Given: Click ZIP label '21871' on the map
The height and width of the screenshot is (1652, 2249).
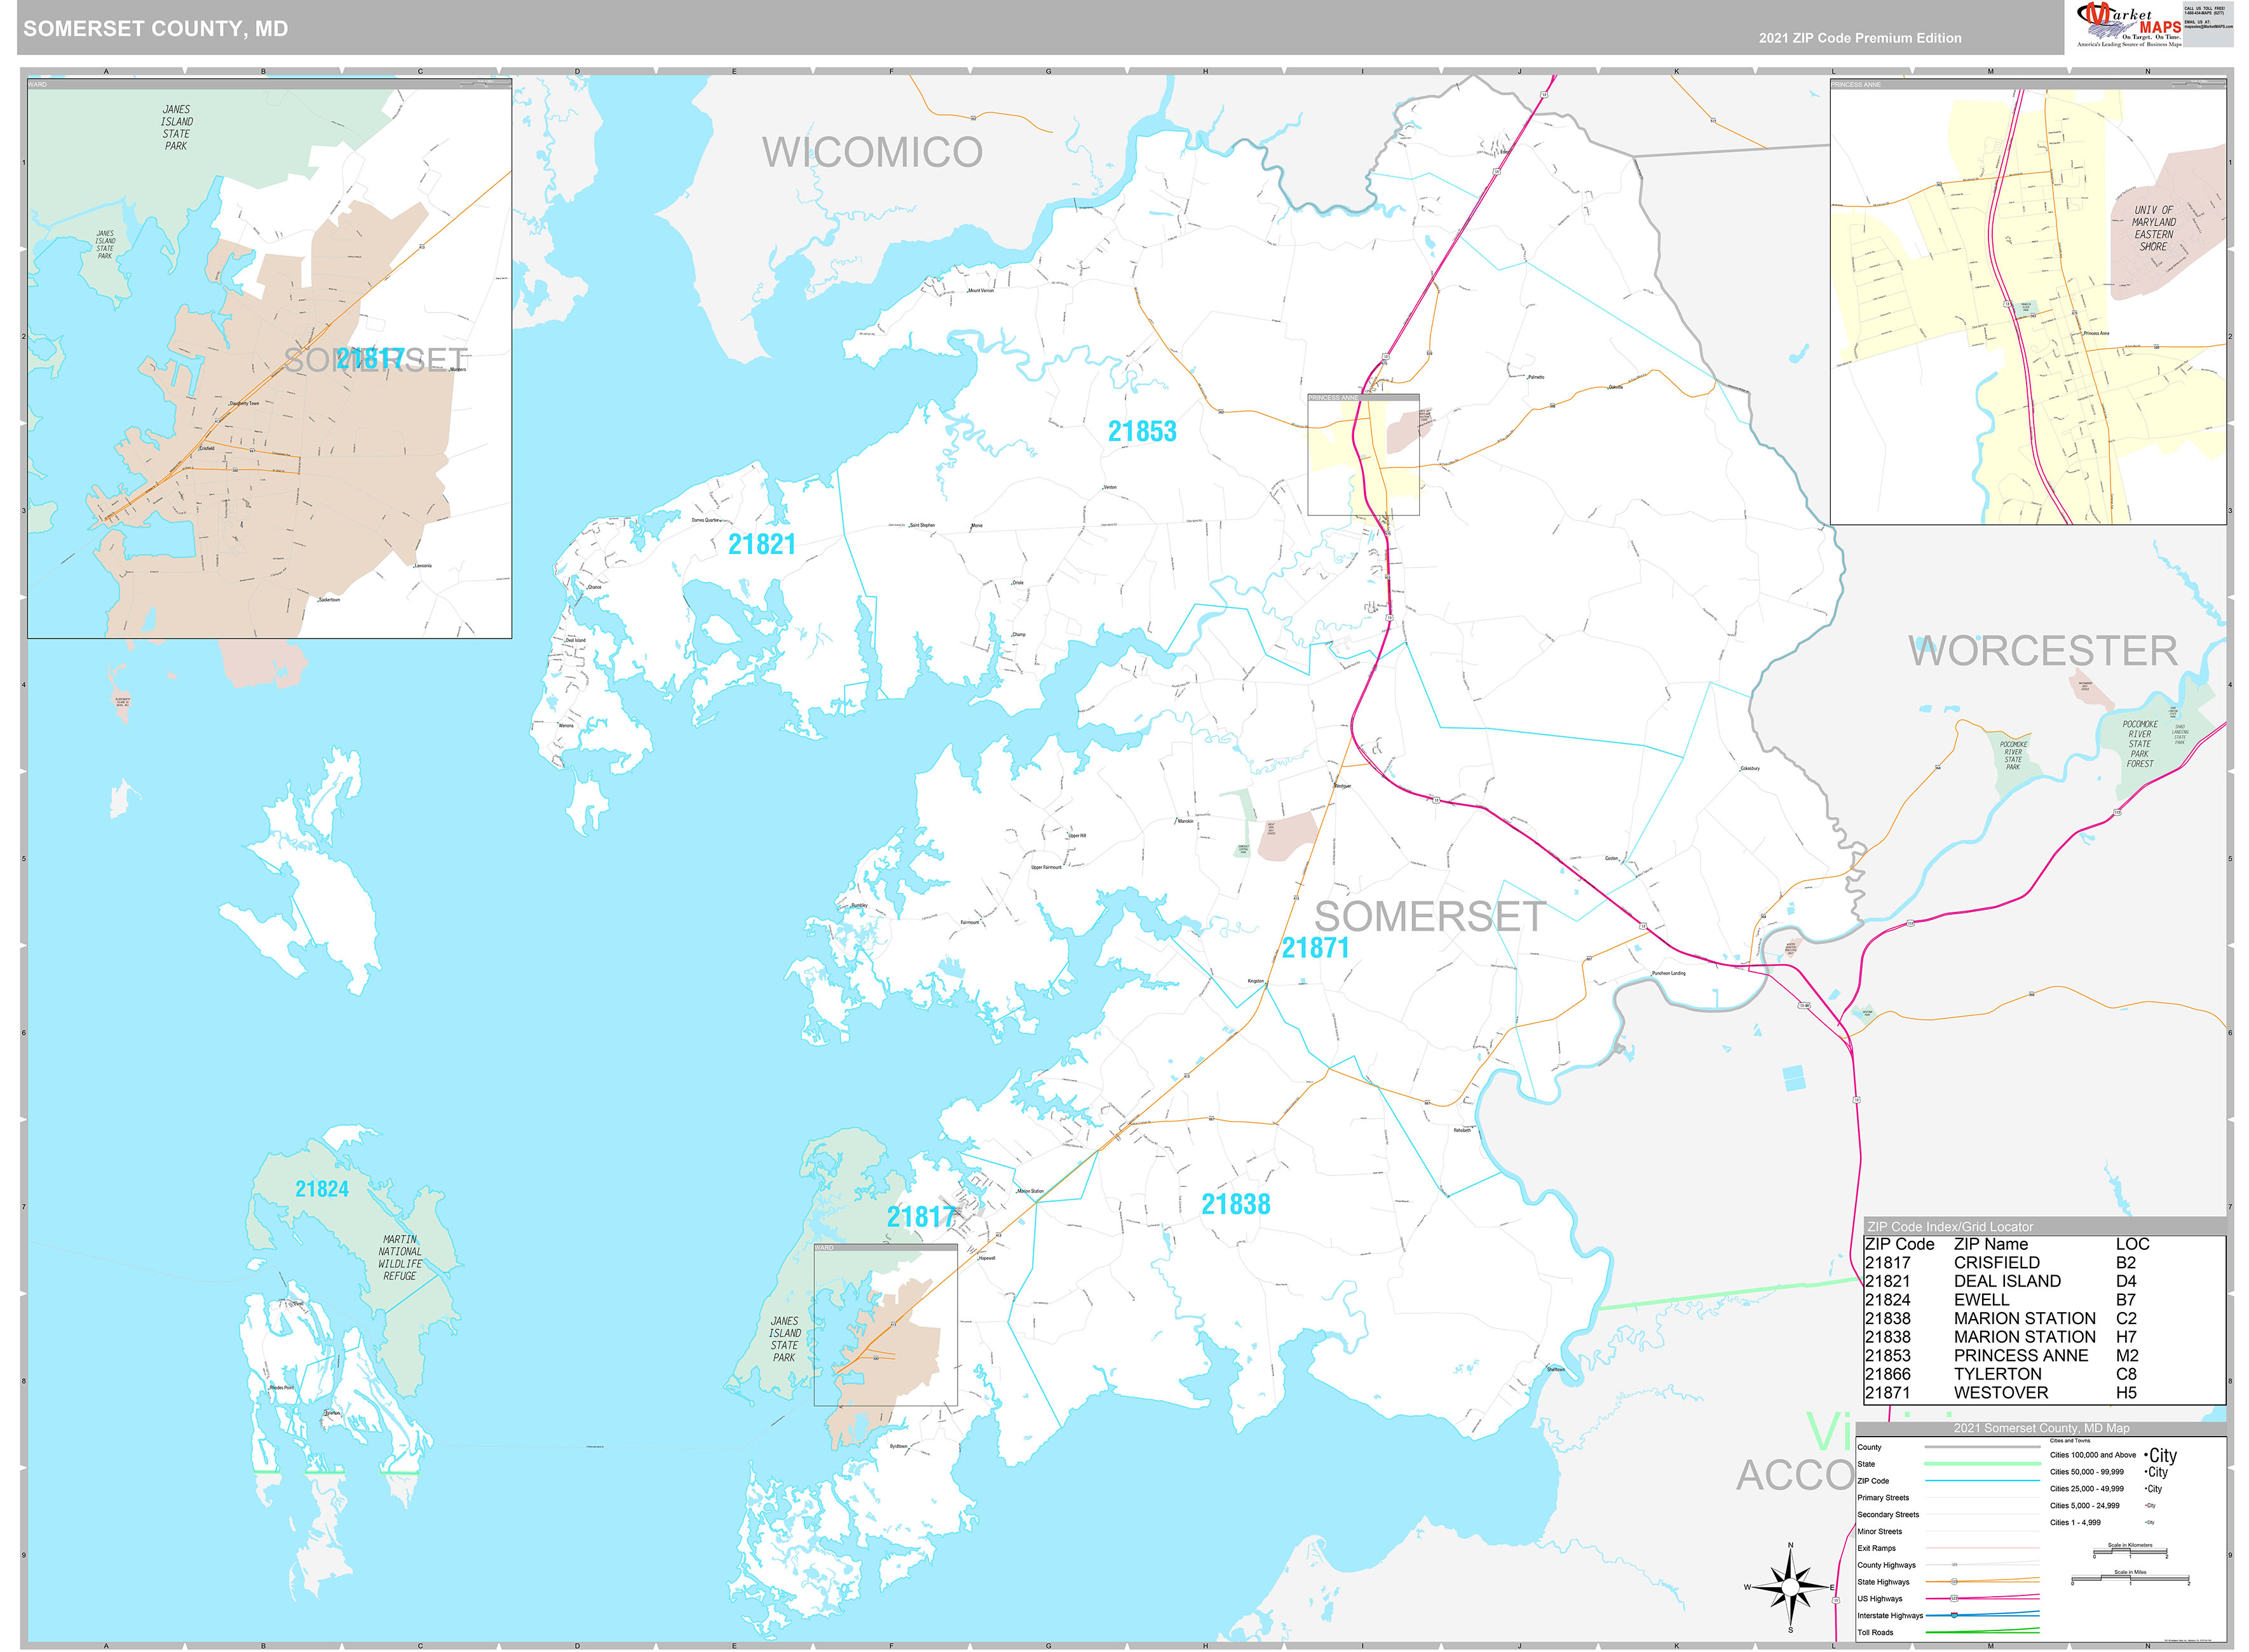Looking at the screenshot, I should pos(1315,947).
